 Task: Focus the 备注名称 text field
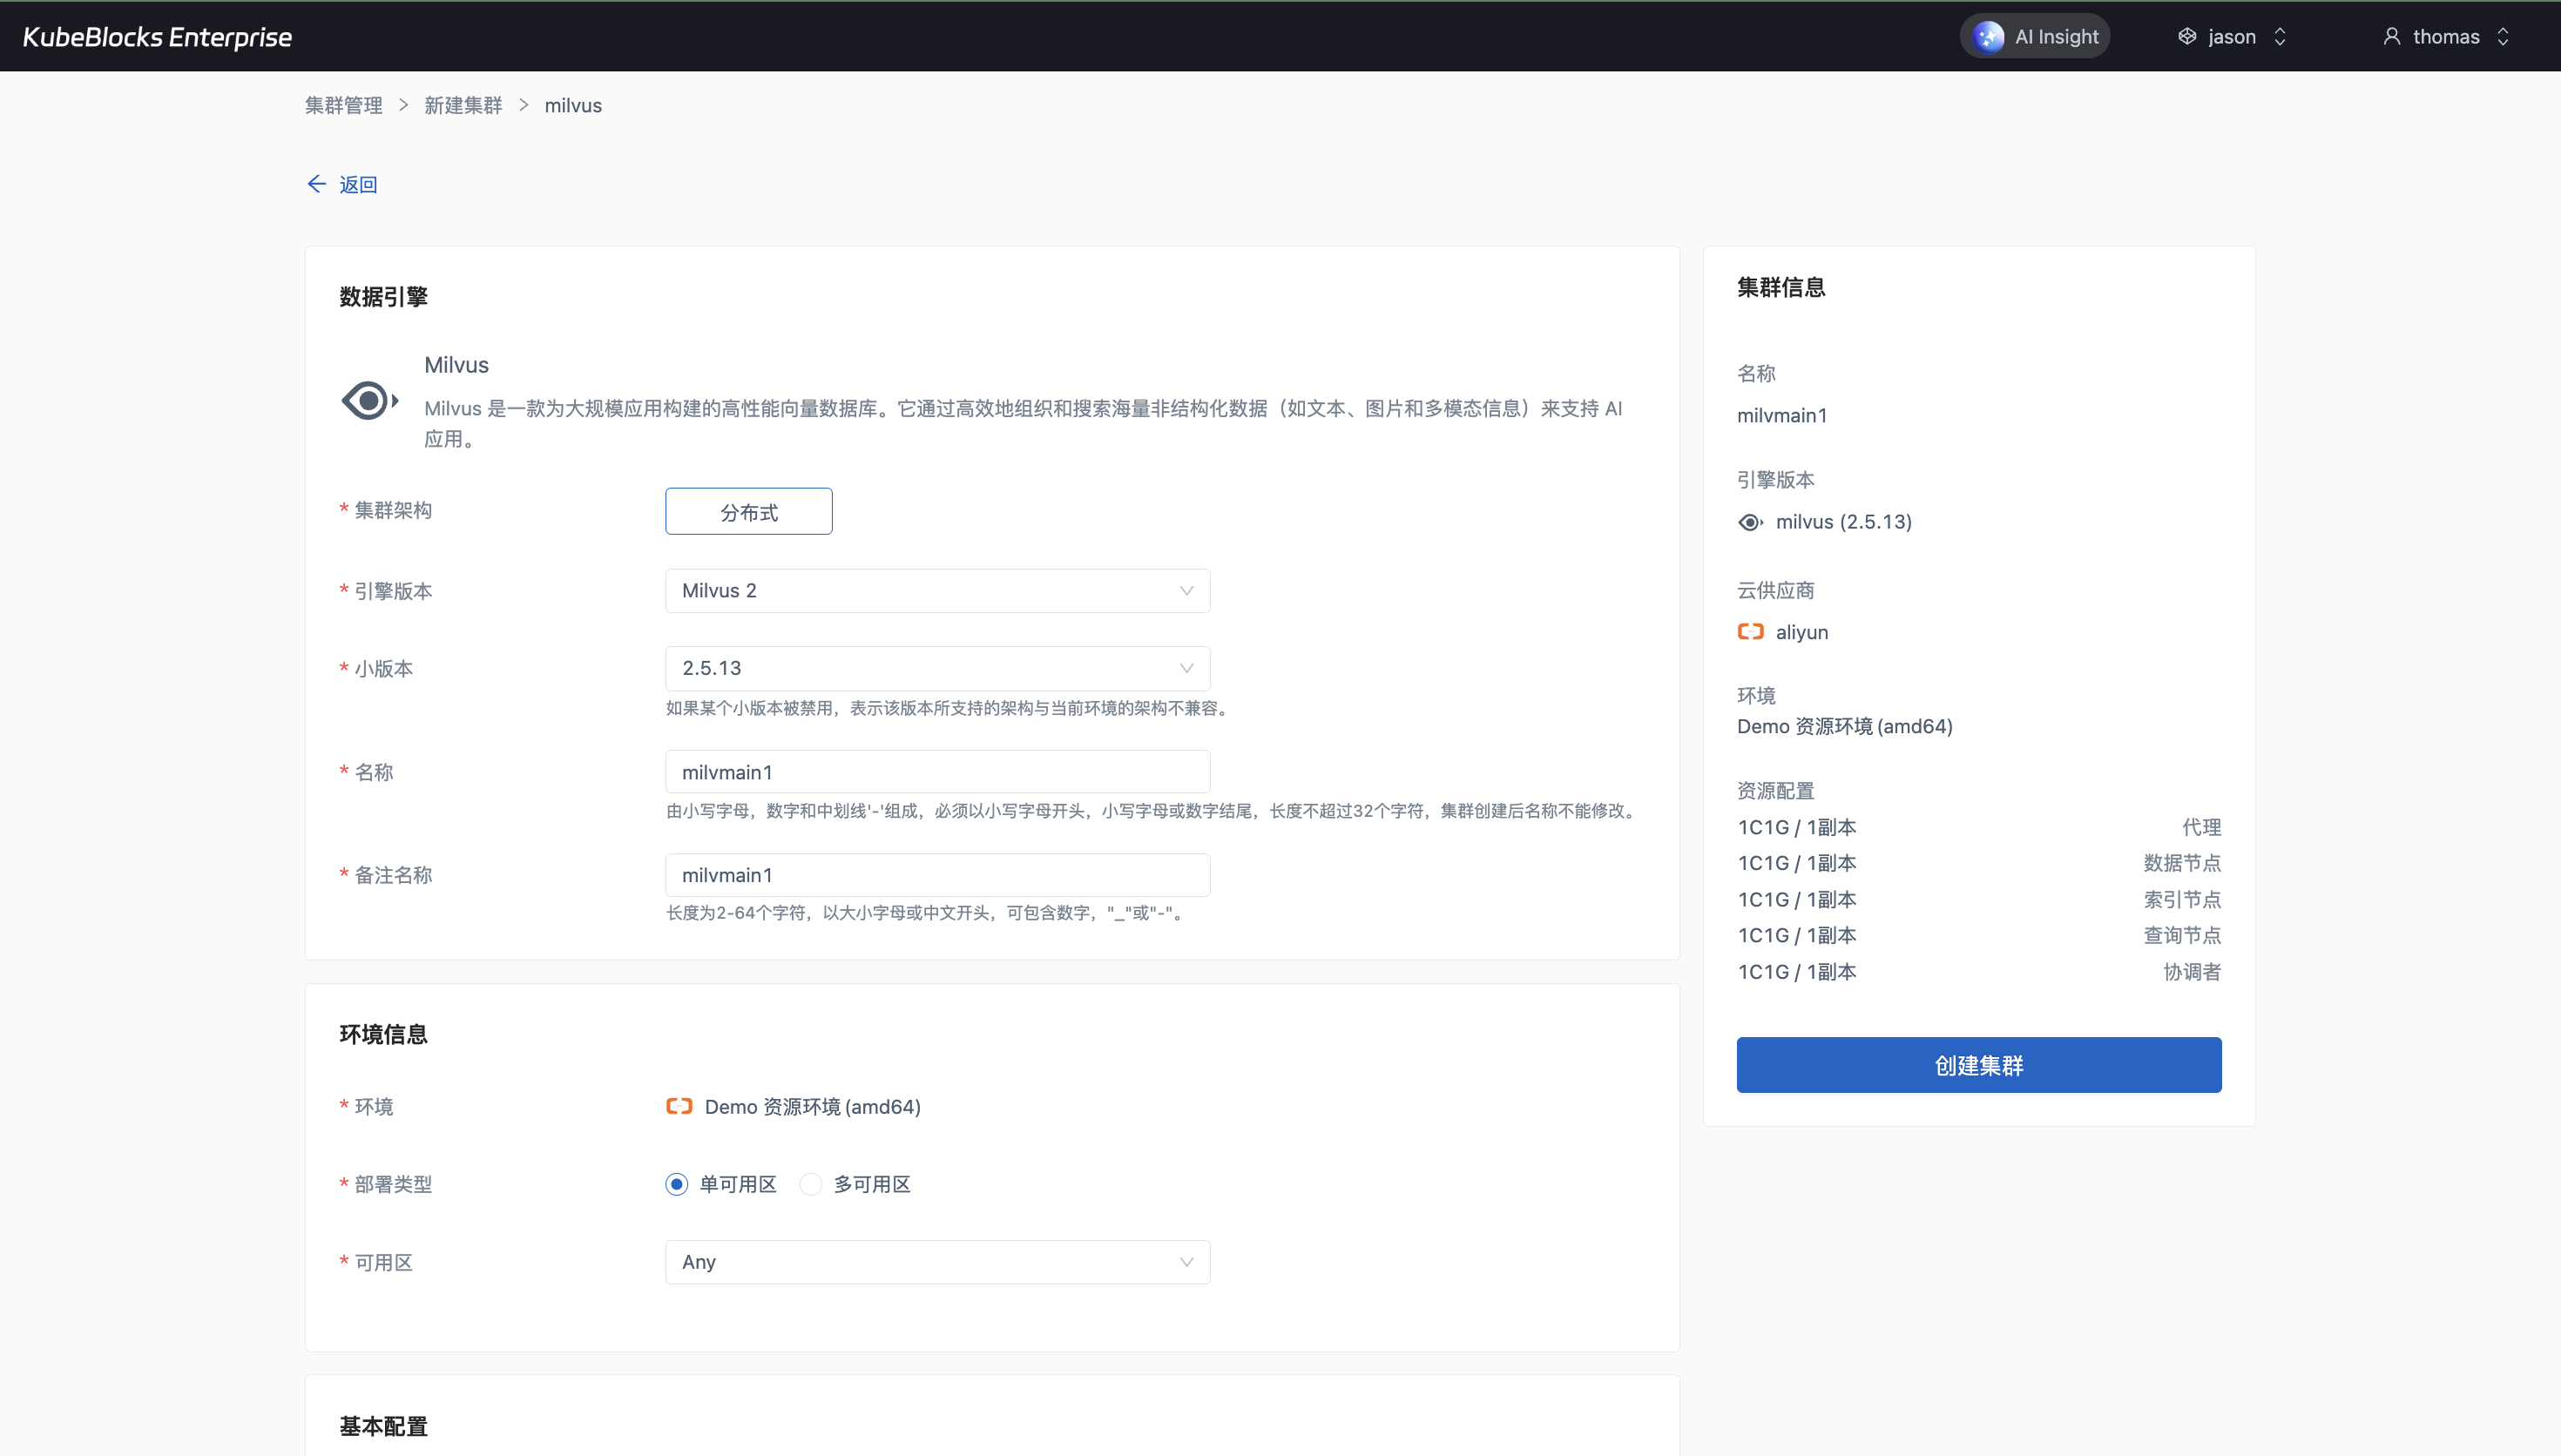coord(937,875)
